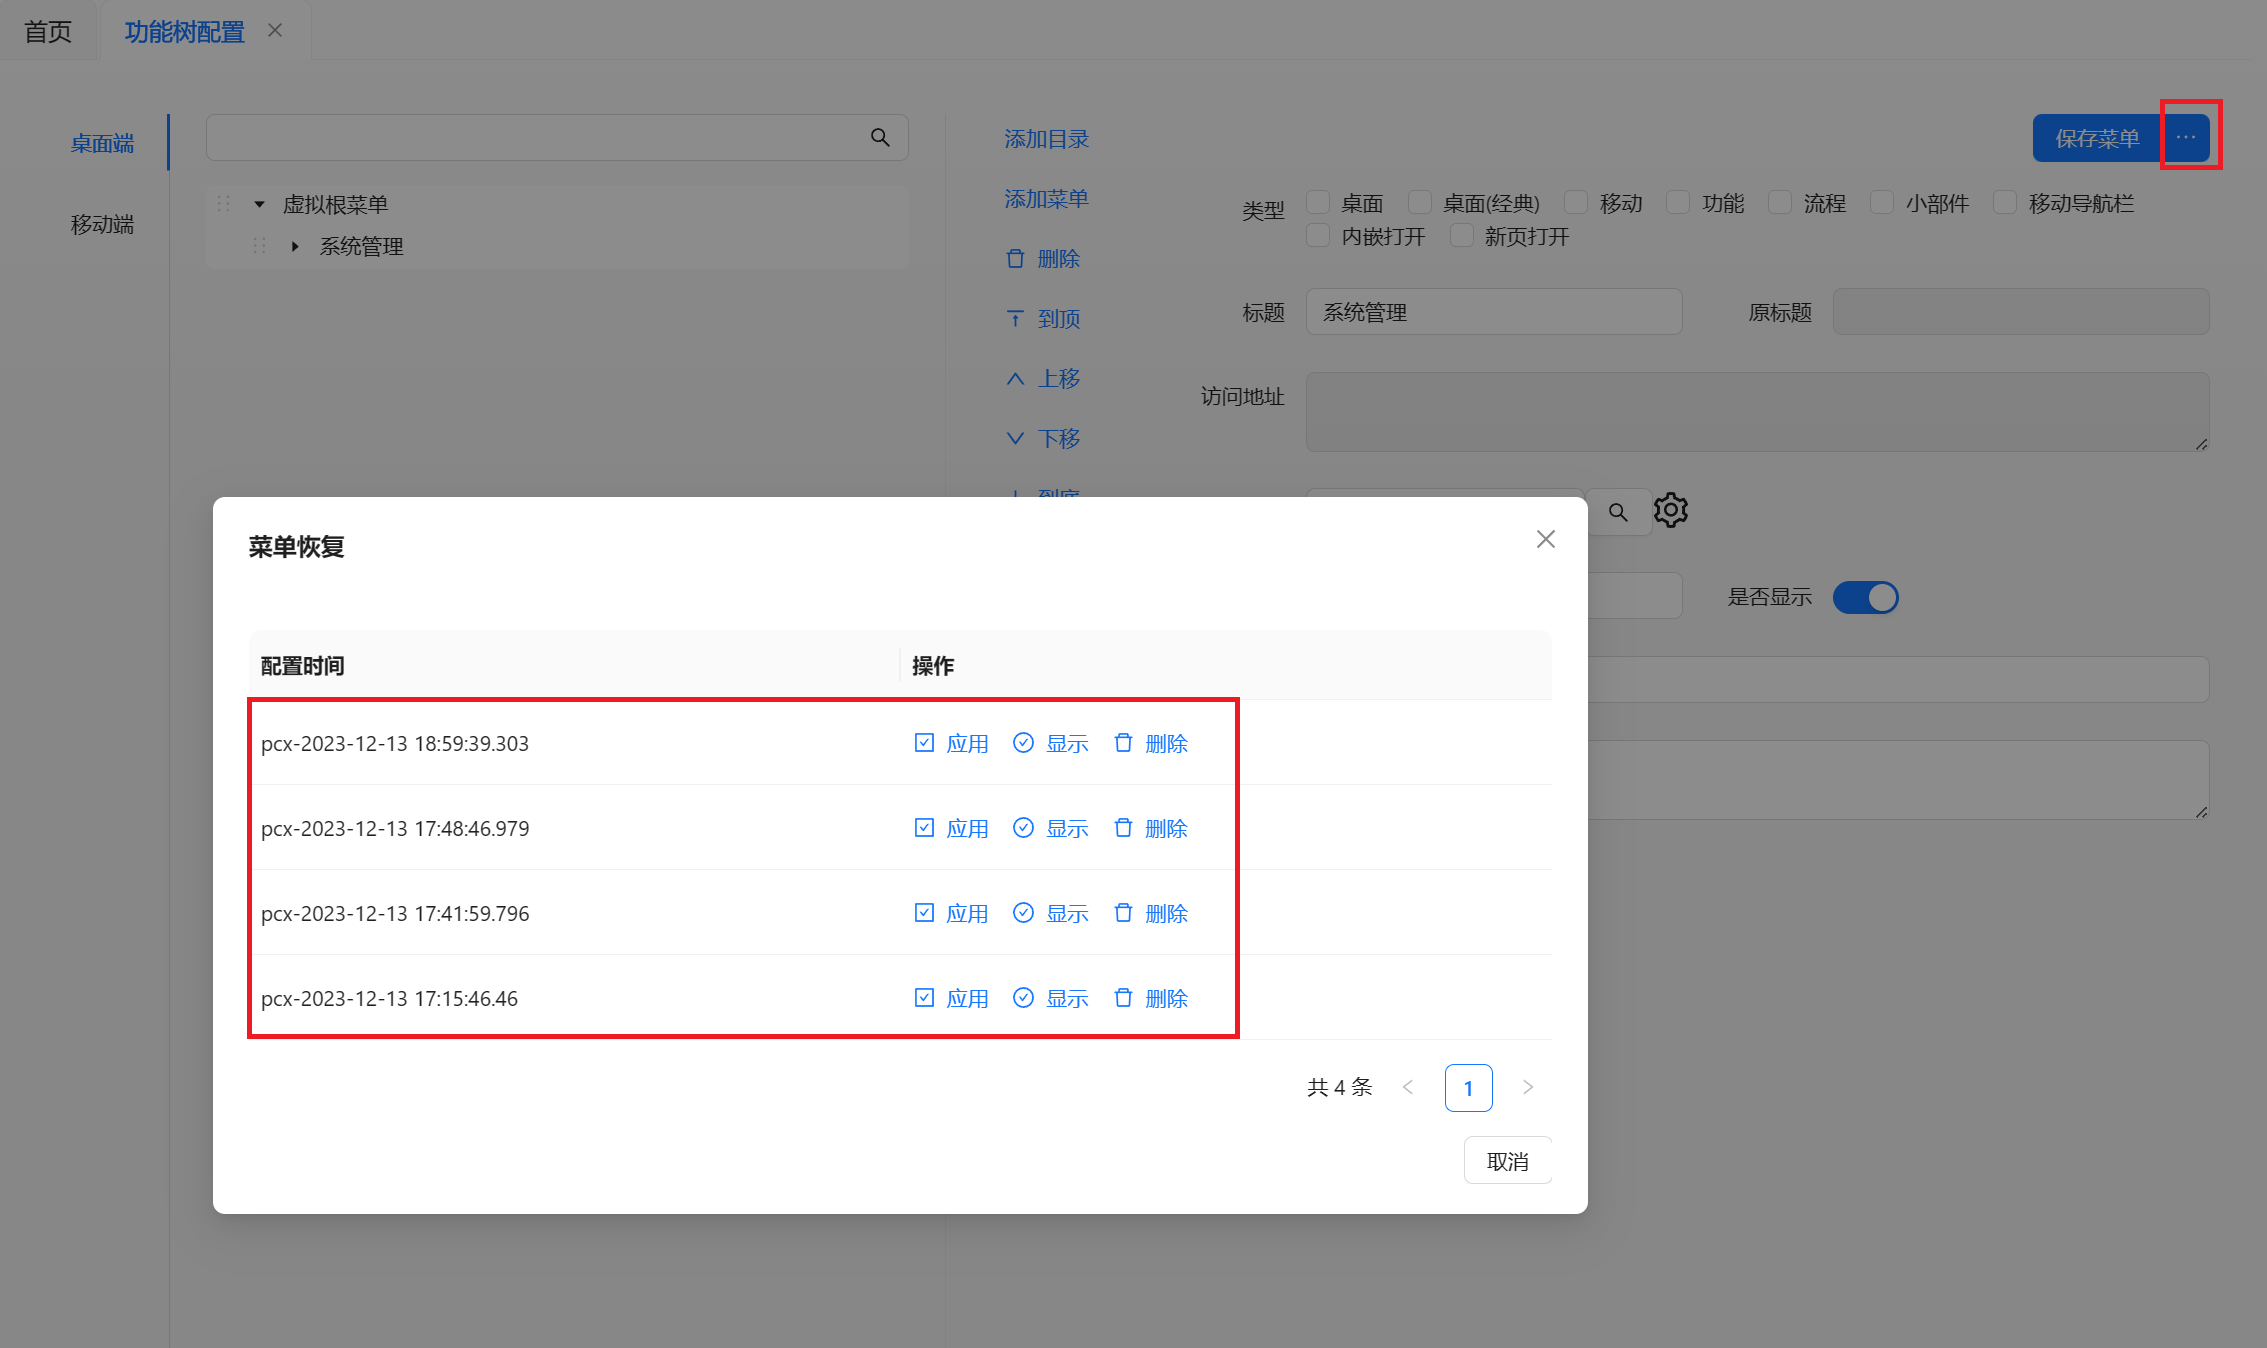Viewport: 2267px width, 1348px height.
Task: Click the 删除 trash action in toolbar
Action: 1043,259
